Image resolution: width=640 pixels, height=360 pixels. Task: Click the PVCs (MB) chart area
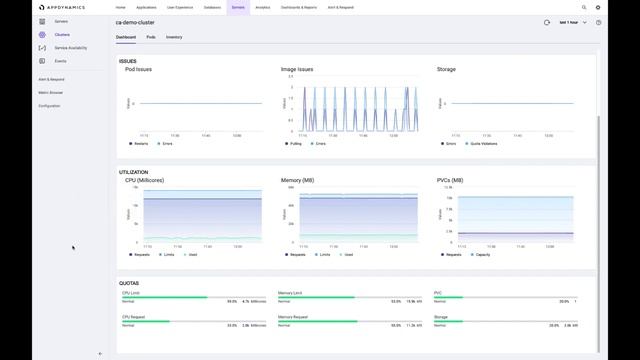point(515,216)
